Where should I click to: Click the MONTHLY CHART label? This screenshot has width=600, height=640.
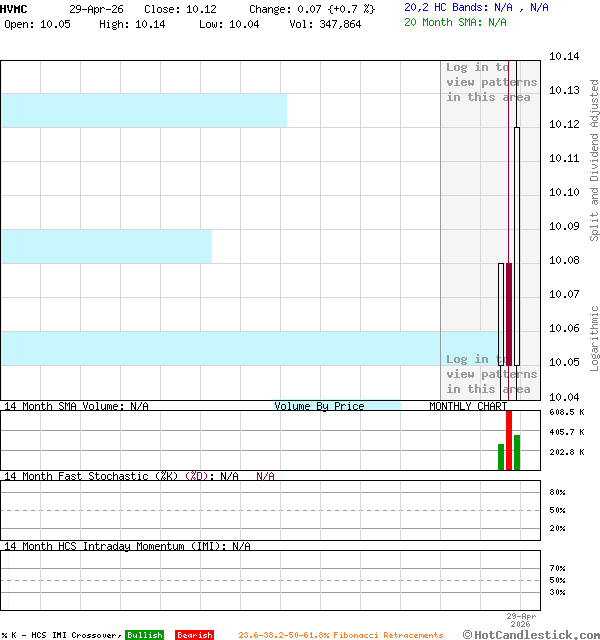467,406
